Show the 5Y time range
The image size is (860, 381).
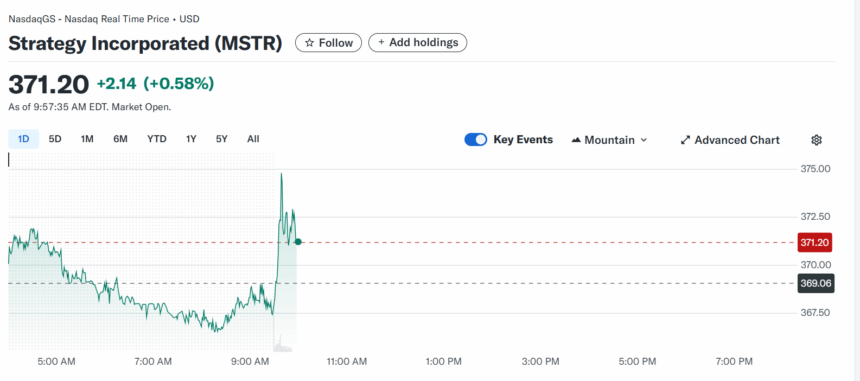(222, 139)
